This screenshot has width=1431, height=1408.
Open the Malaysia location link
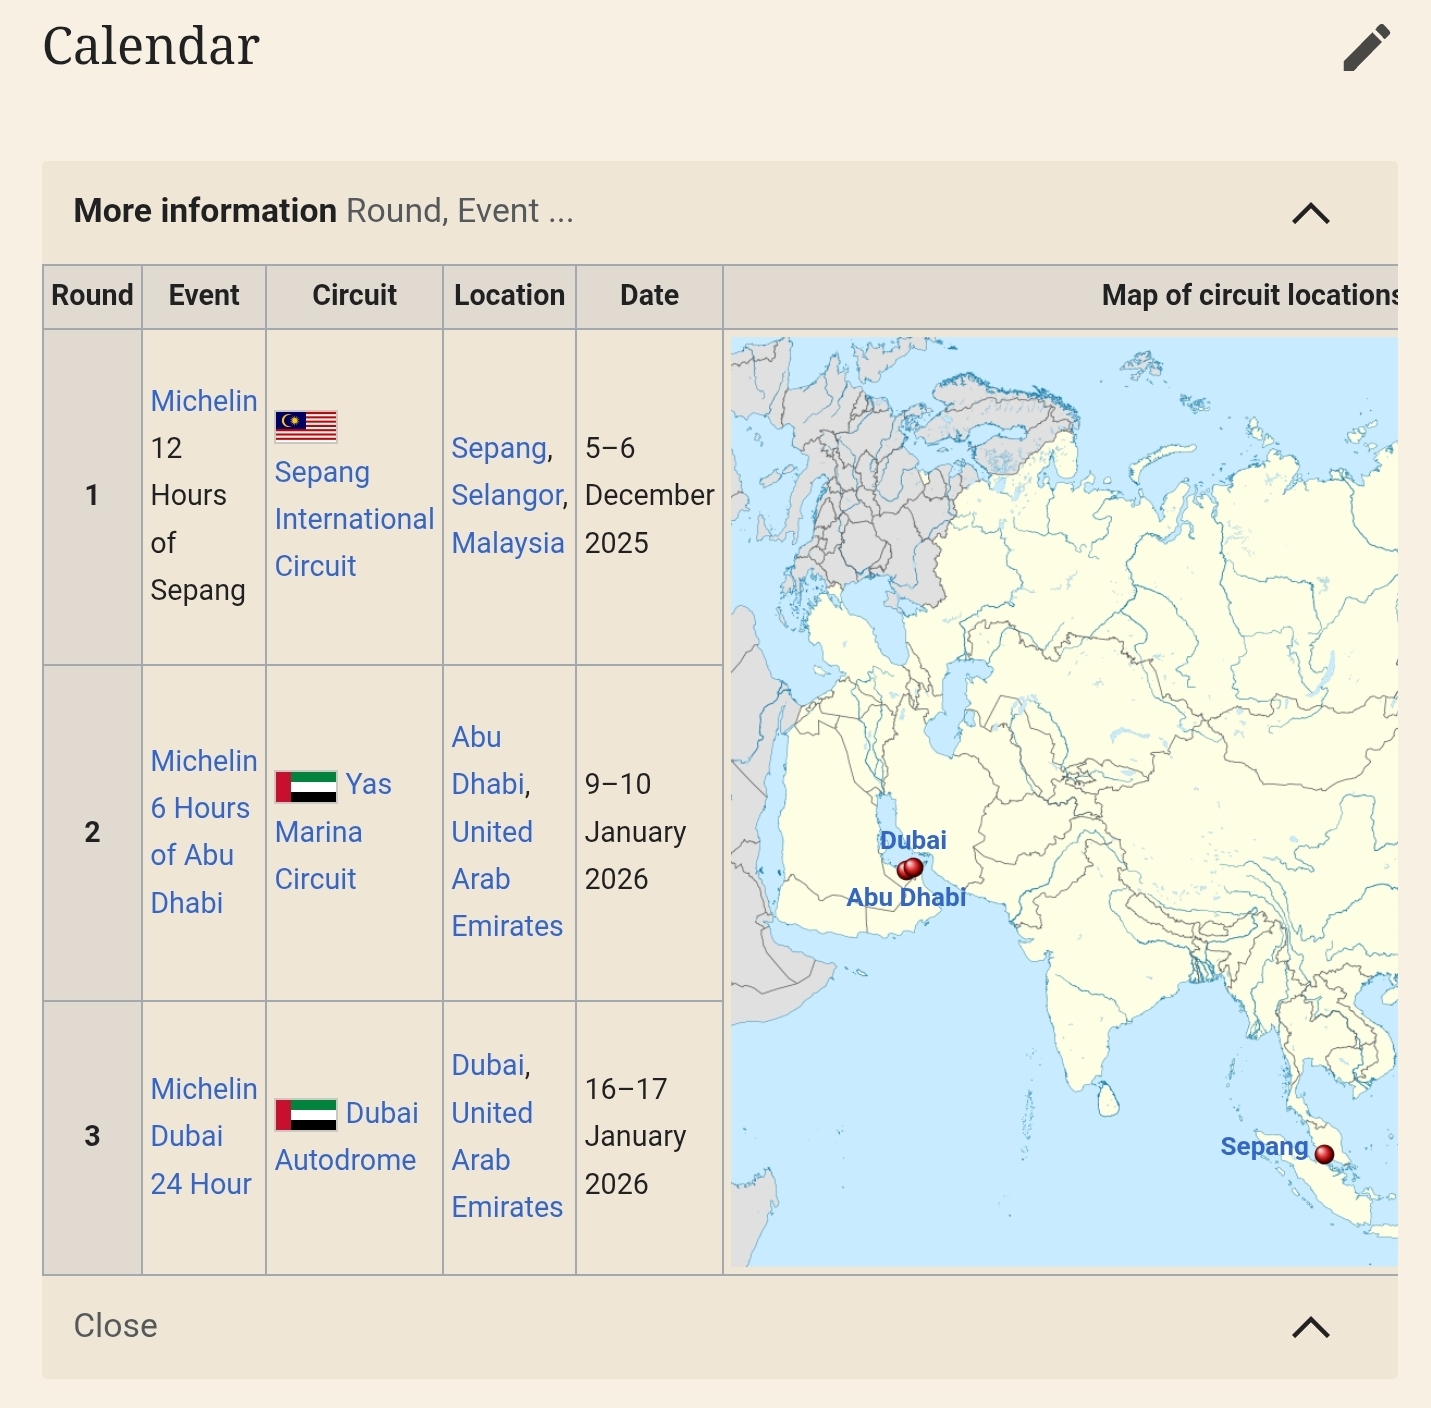point(508,543)
